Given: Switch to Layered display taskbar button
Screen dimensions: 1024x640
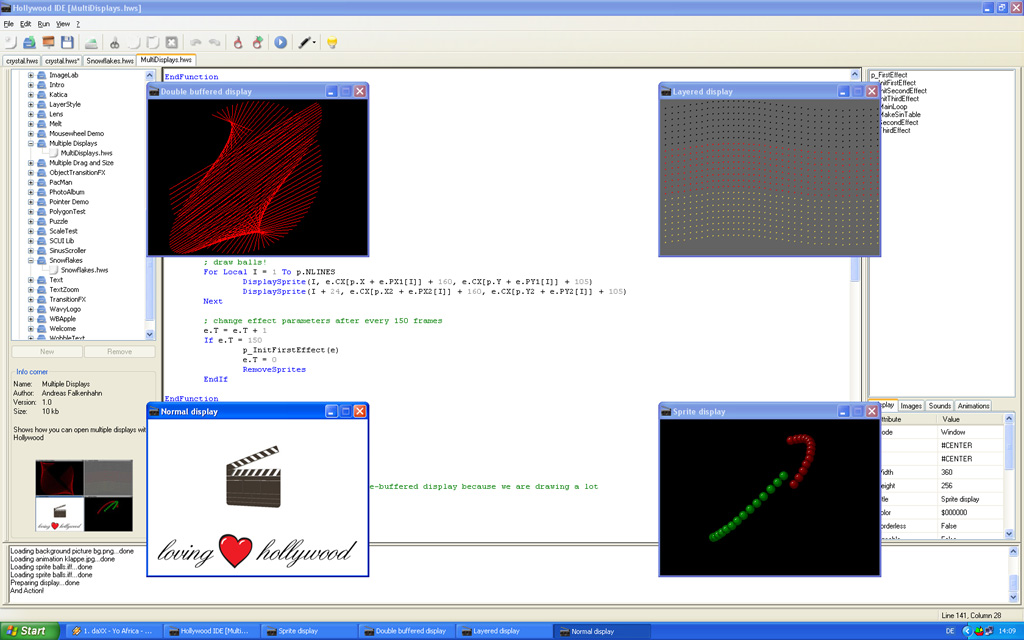Looking at the screenshot, I should (503, 631).
